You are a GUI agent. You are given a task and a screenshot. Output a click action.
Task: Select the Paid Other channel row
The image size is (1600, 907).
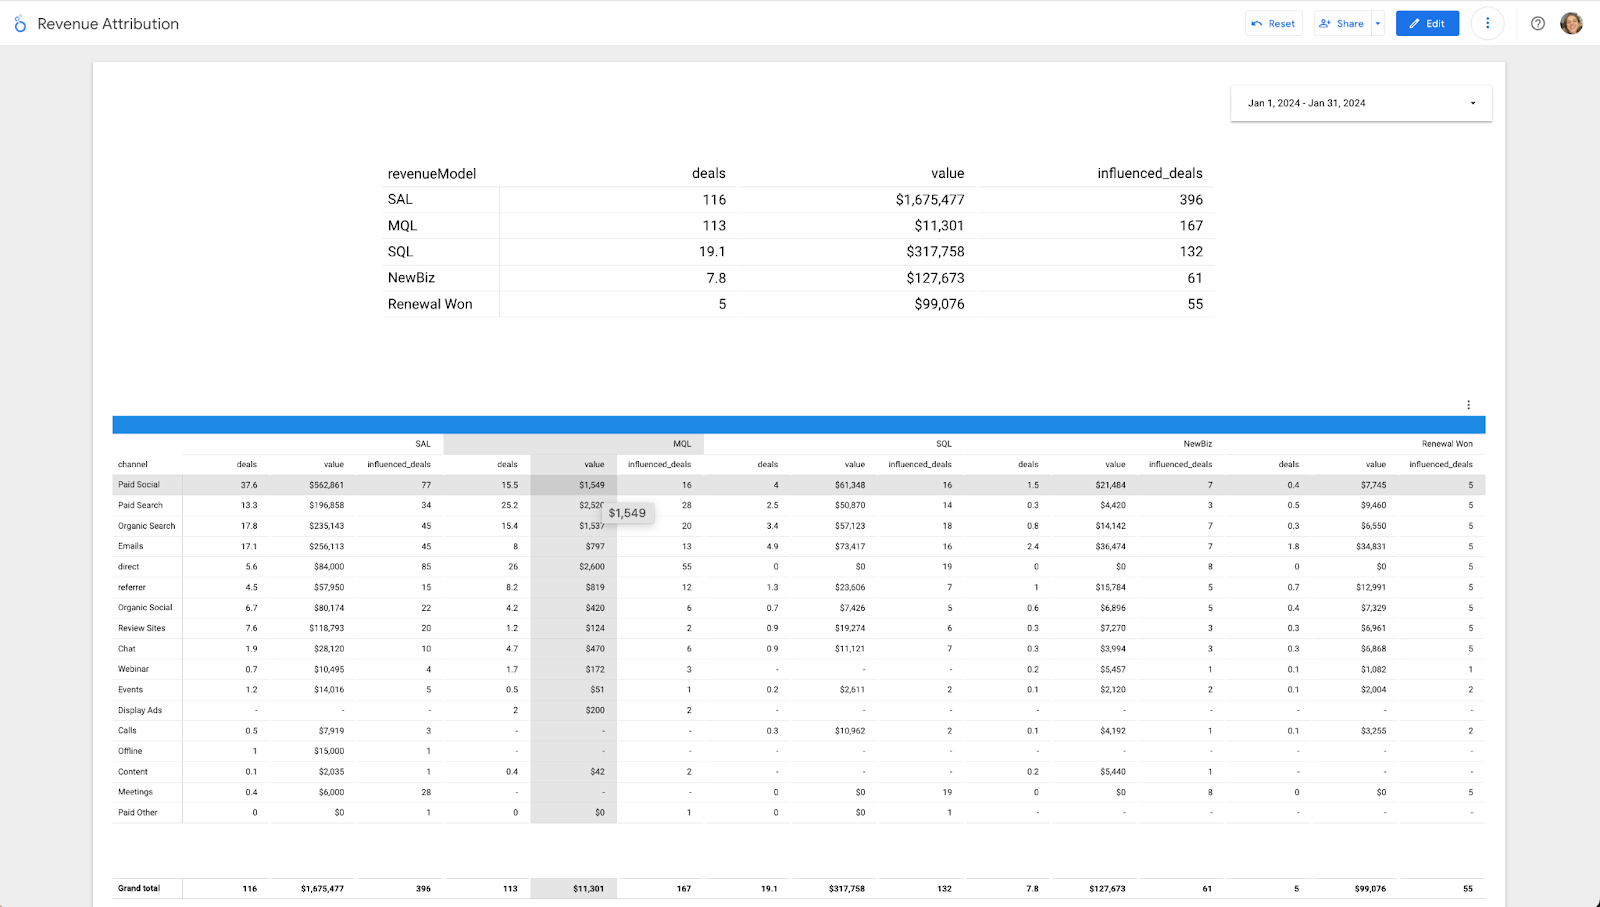(799, 813)
